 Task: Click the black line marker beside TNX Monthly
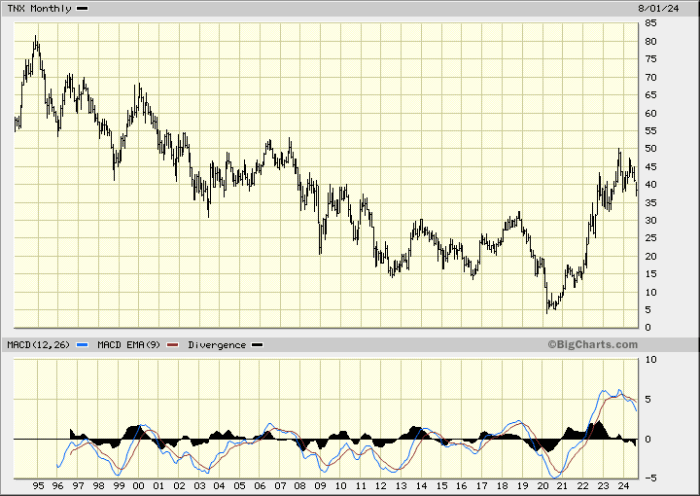pos(81,9)
